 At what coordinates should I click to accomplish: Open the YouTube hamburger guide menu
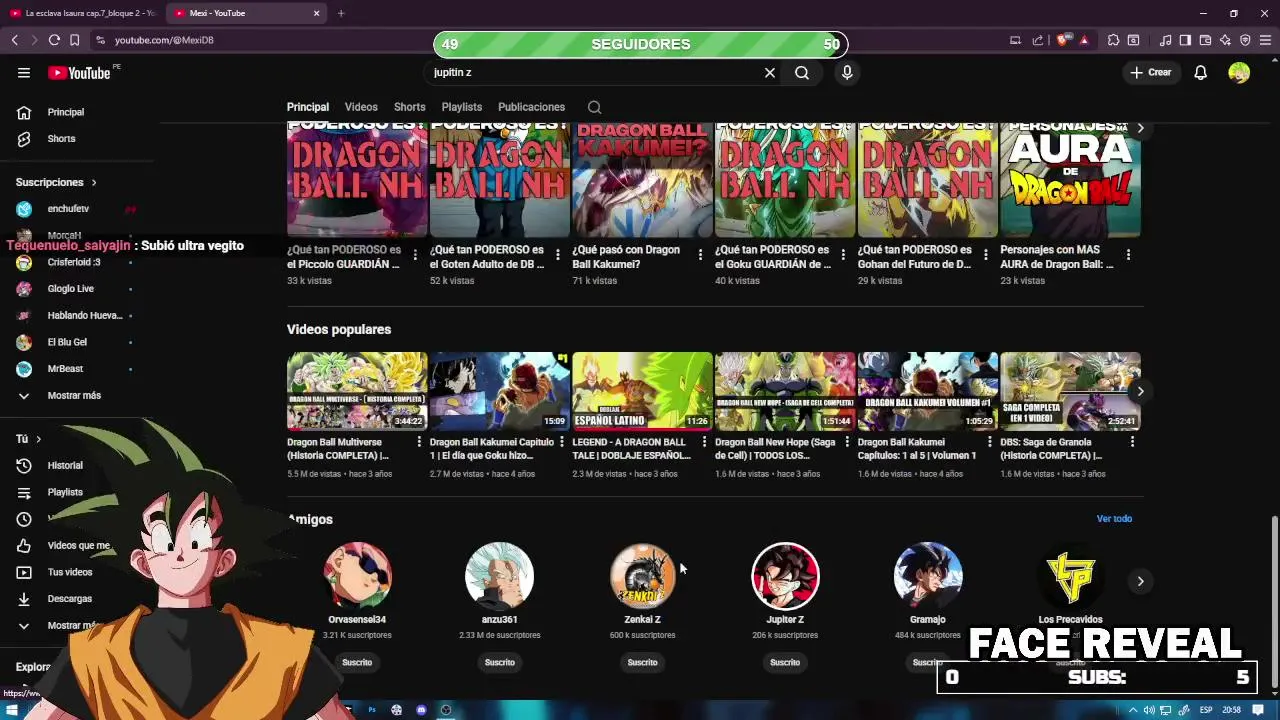pyautogui.click(x=24, y=72)
